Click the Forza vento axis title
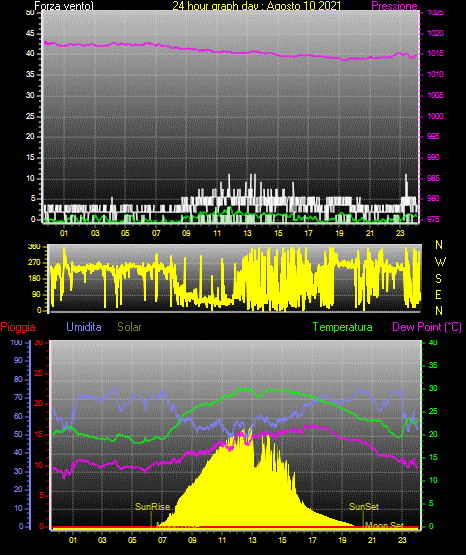 click(64, 6)
